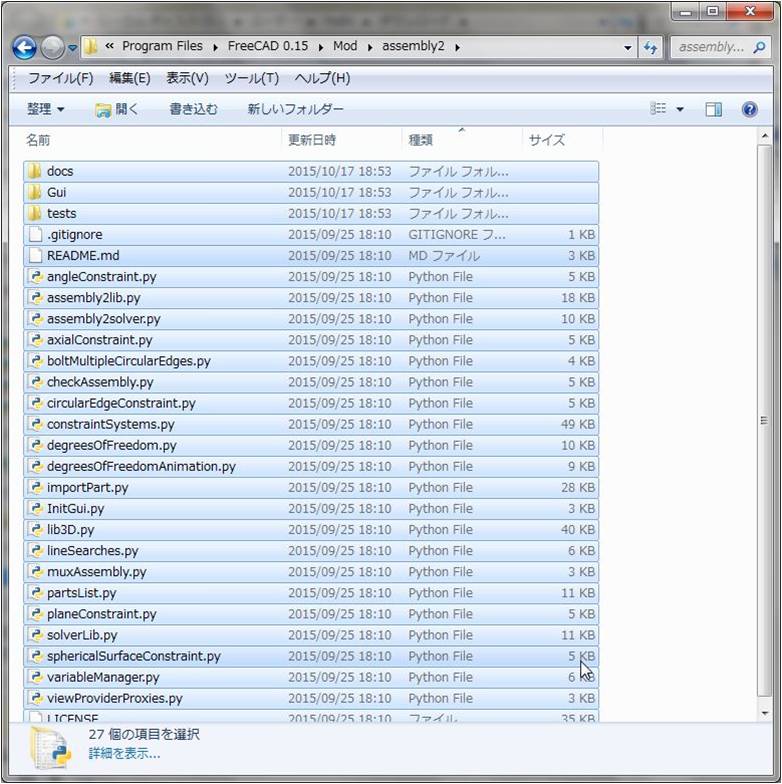Click the lib3D.py Python icon
The width and height of the screenshot is (782, 784).
pos(35,530)
